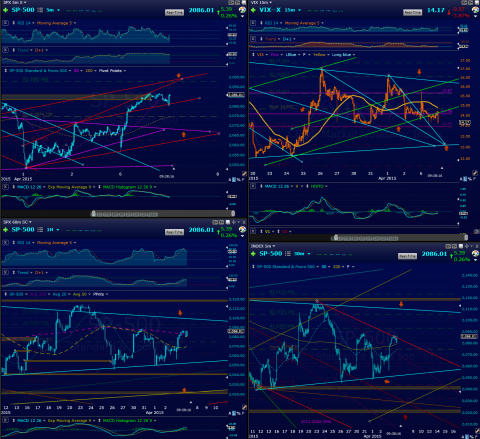
Task: Toggle percent scale mode in SP-500 5m chart
Action: click(x=238, y=180)
